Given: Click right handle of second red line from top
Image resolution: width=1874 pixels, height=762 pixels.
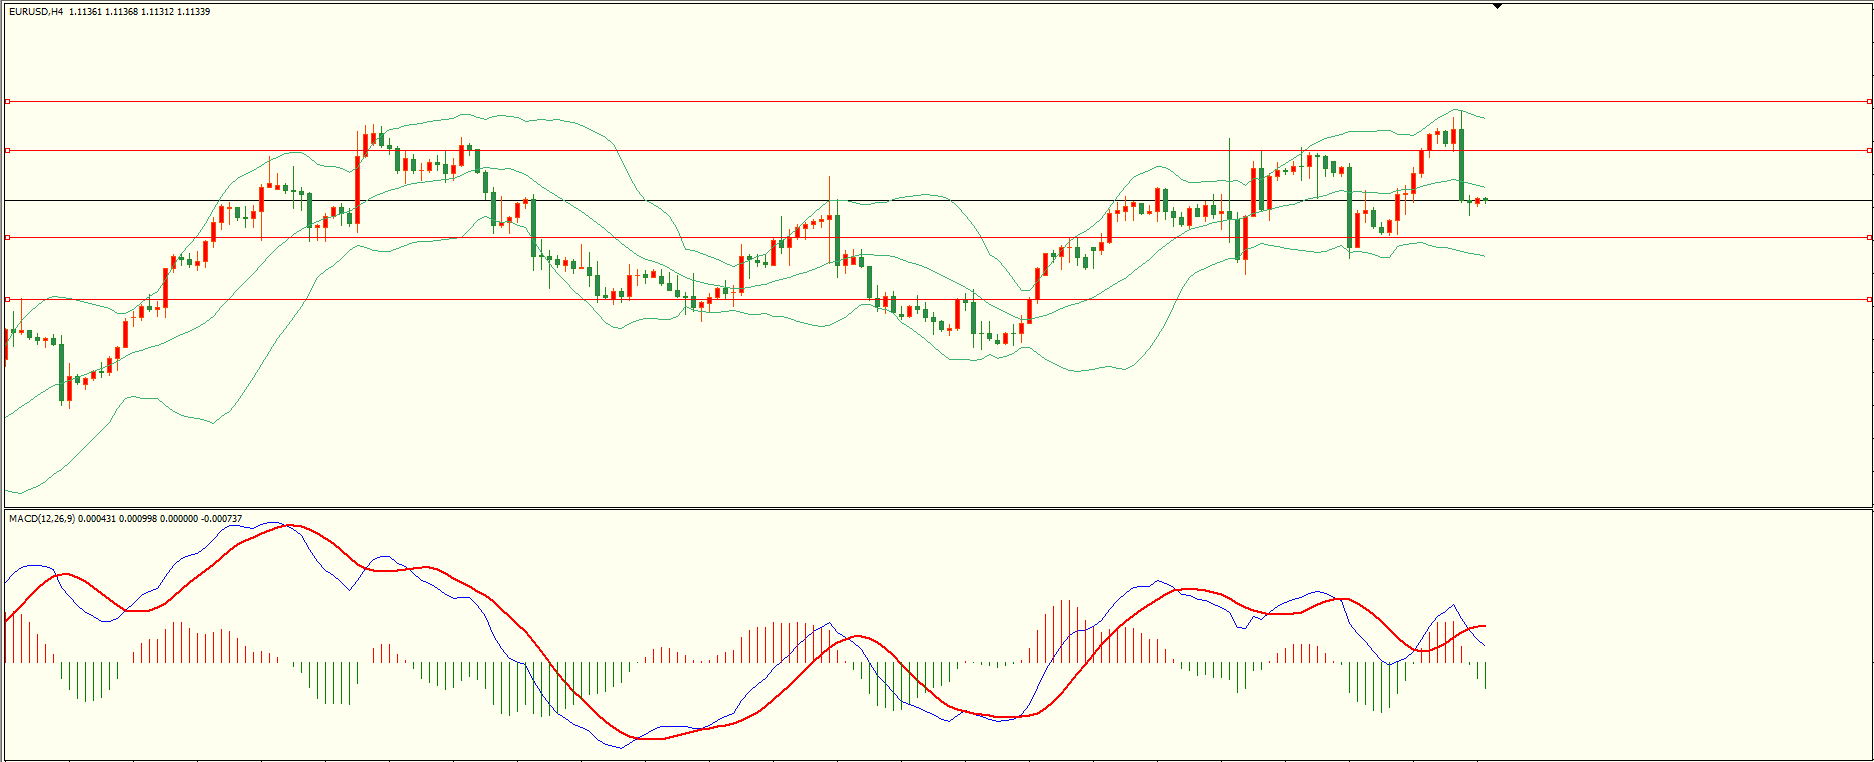Looking at the screenshot, I should click(1869, 150).
